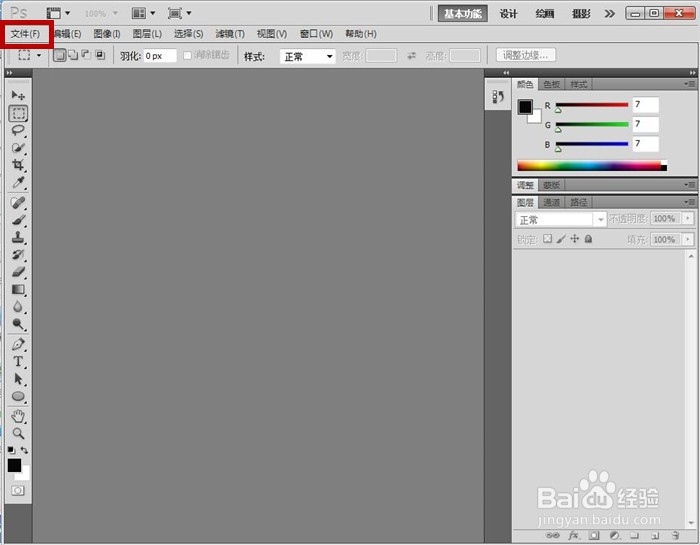
Task: Swap foreground and background colors
Action: pos(25,450)
